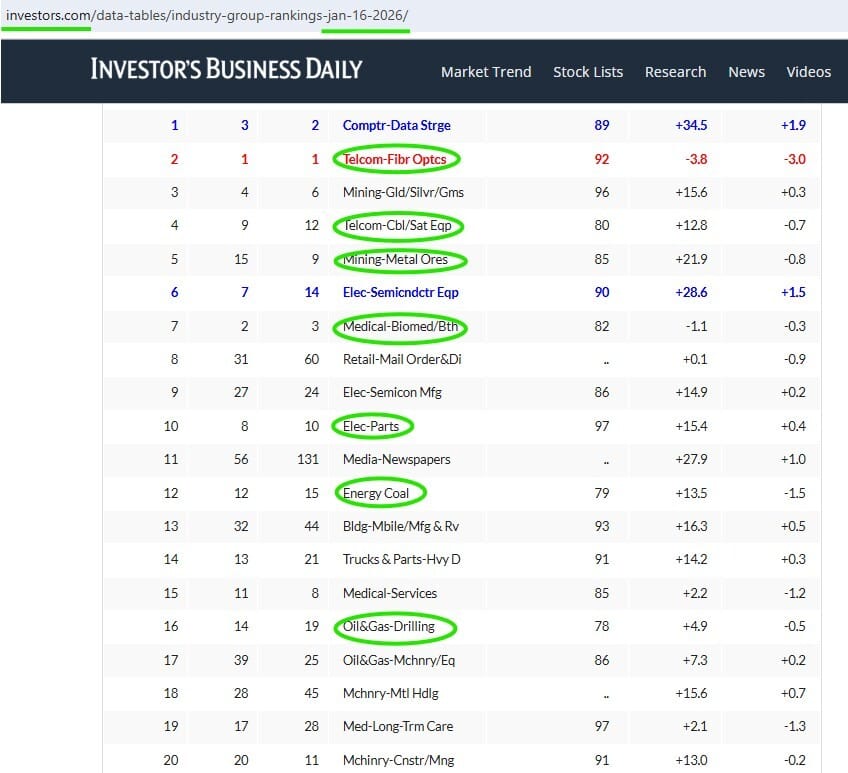
Task: Select the Telcom-Cbl/Sat Eqp group name
Action: click(397, 226)
